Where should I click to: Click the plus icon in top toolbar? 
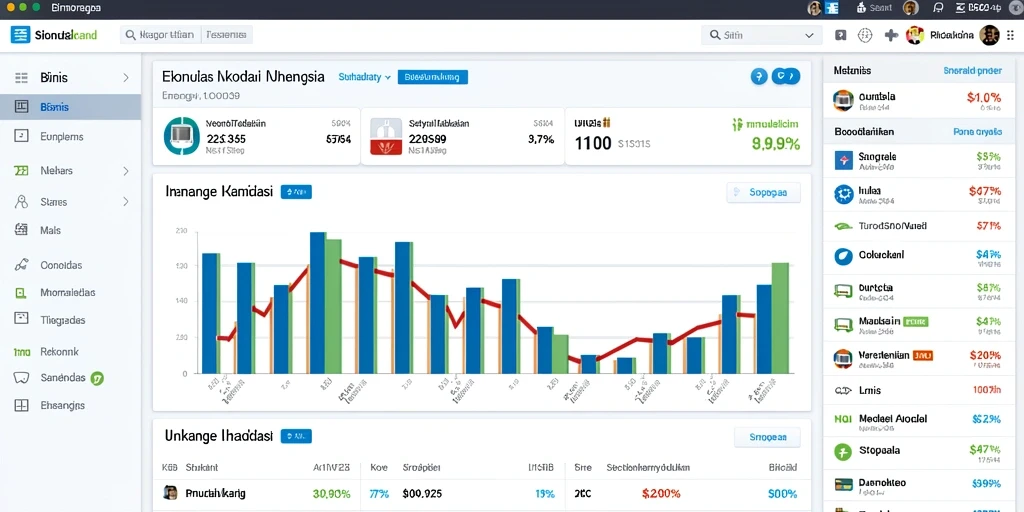click(x=891, y=35)
